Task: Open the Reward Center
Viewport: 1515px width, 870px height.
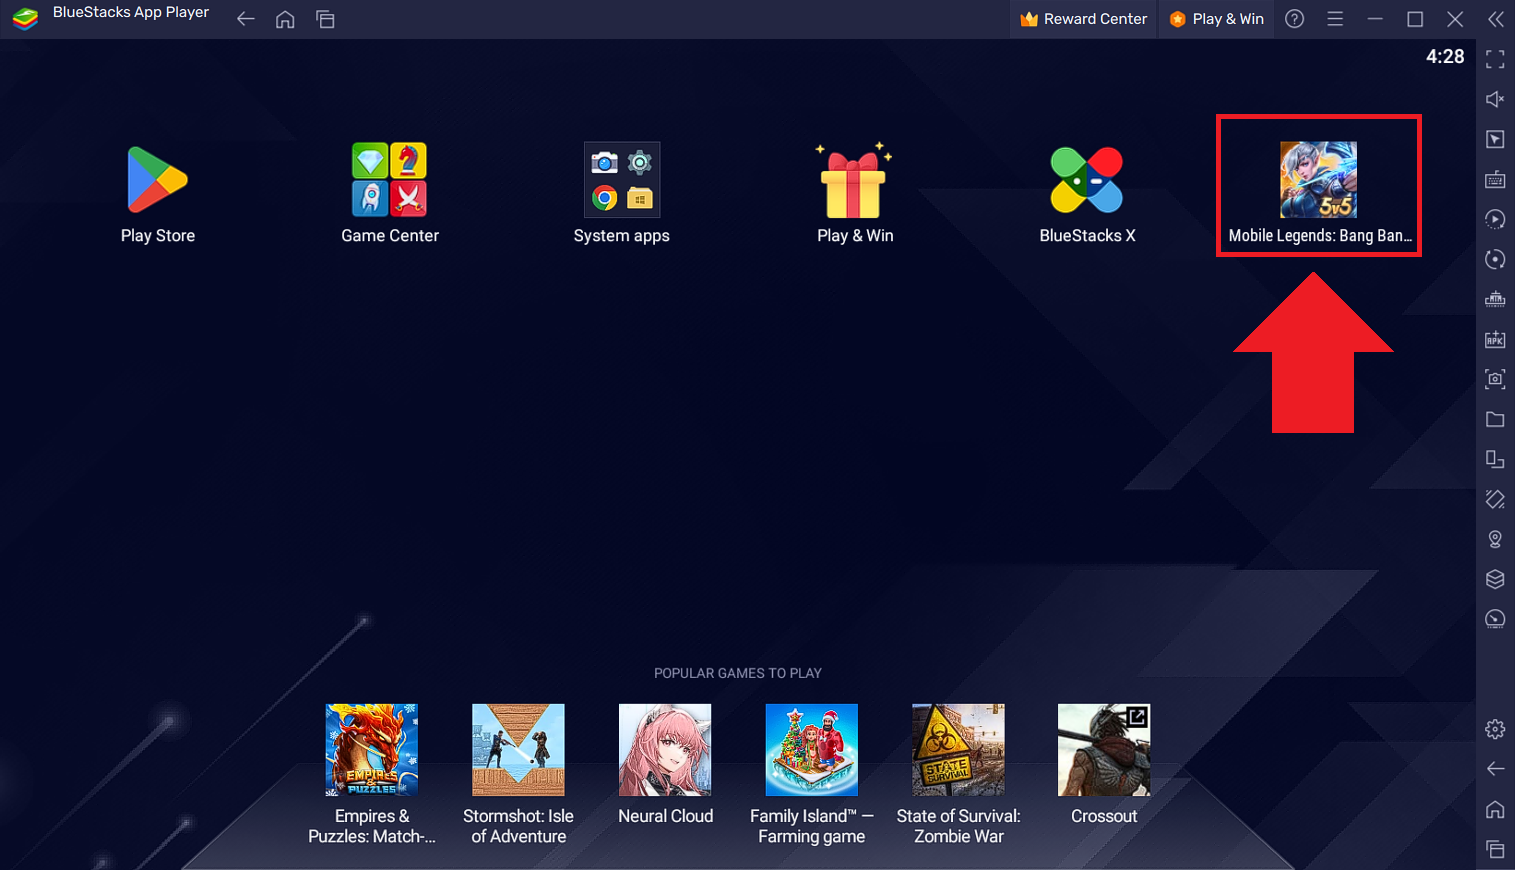Action: [1083, 18]
